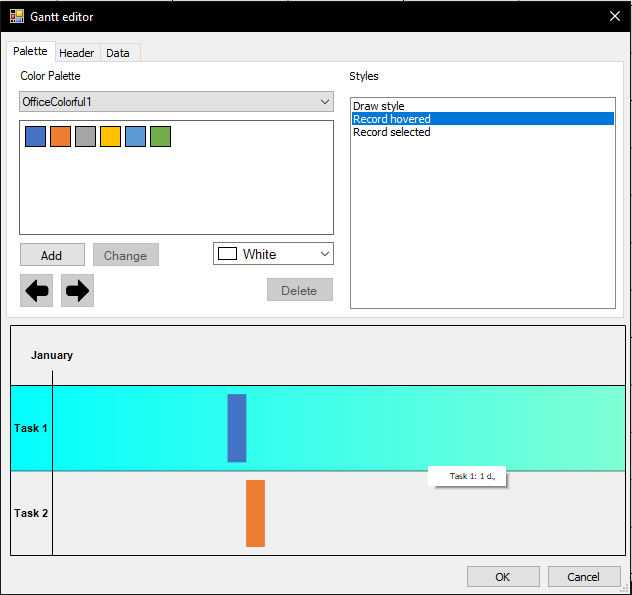The image size is (632, 595).
Task: Click the 'Color Palette' label
Action: (50, 76)
